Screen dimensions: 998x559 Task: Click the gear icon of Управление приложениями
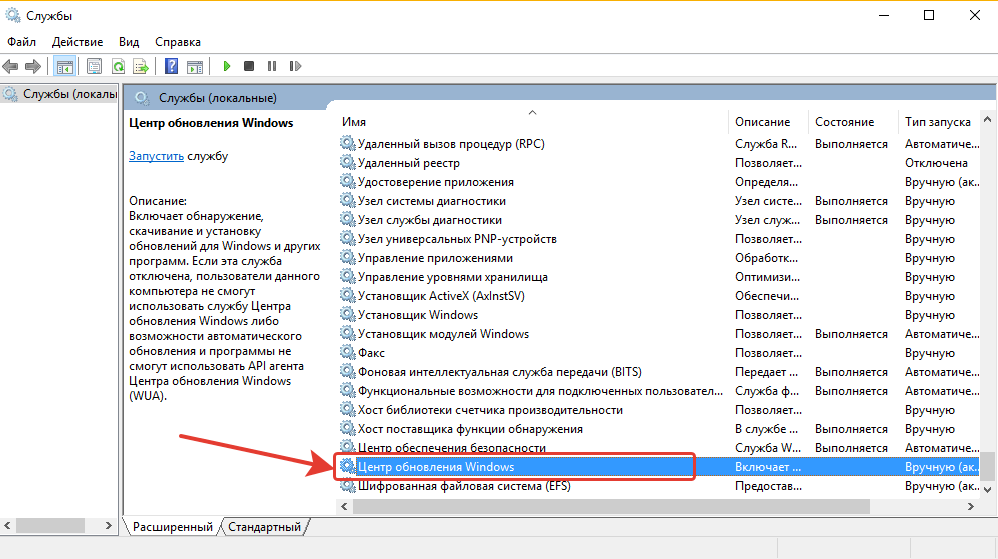click(347, 257)
